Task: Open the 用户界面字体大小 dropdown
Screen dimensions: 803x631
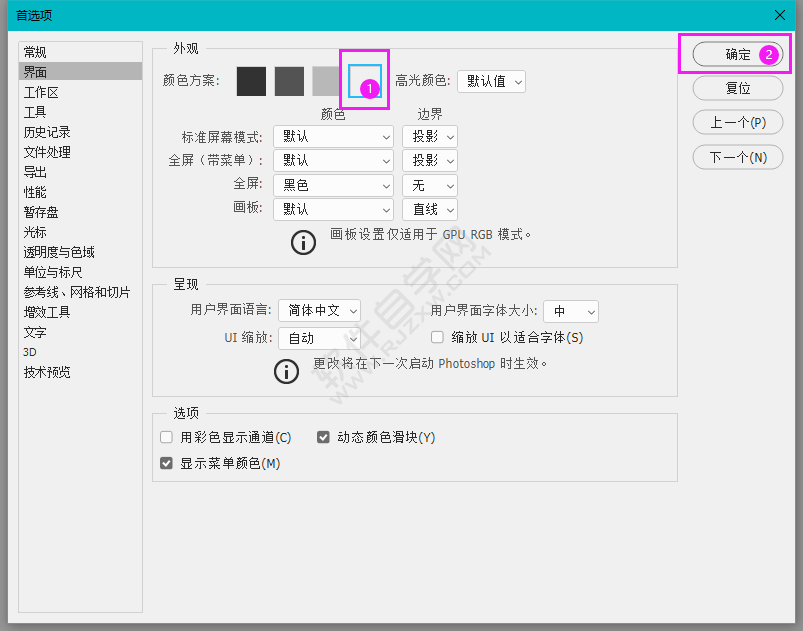Action: (x=570, y=310)
